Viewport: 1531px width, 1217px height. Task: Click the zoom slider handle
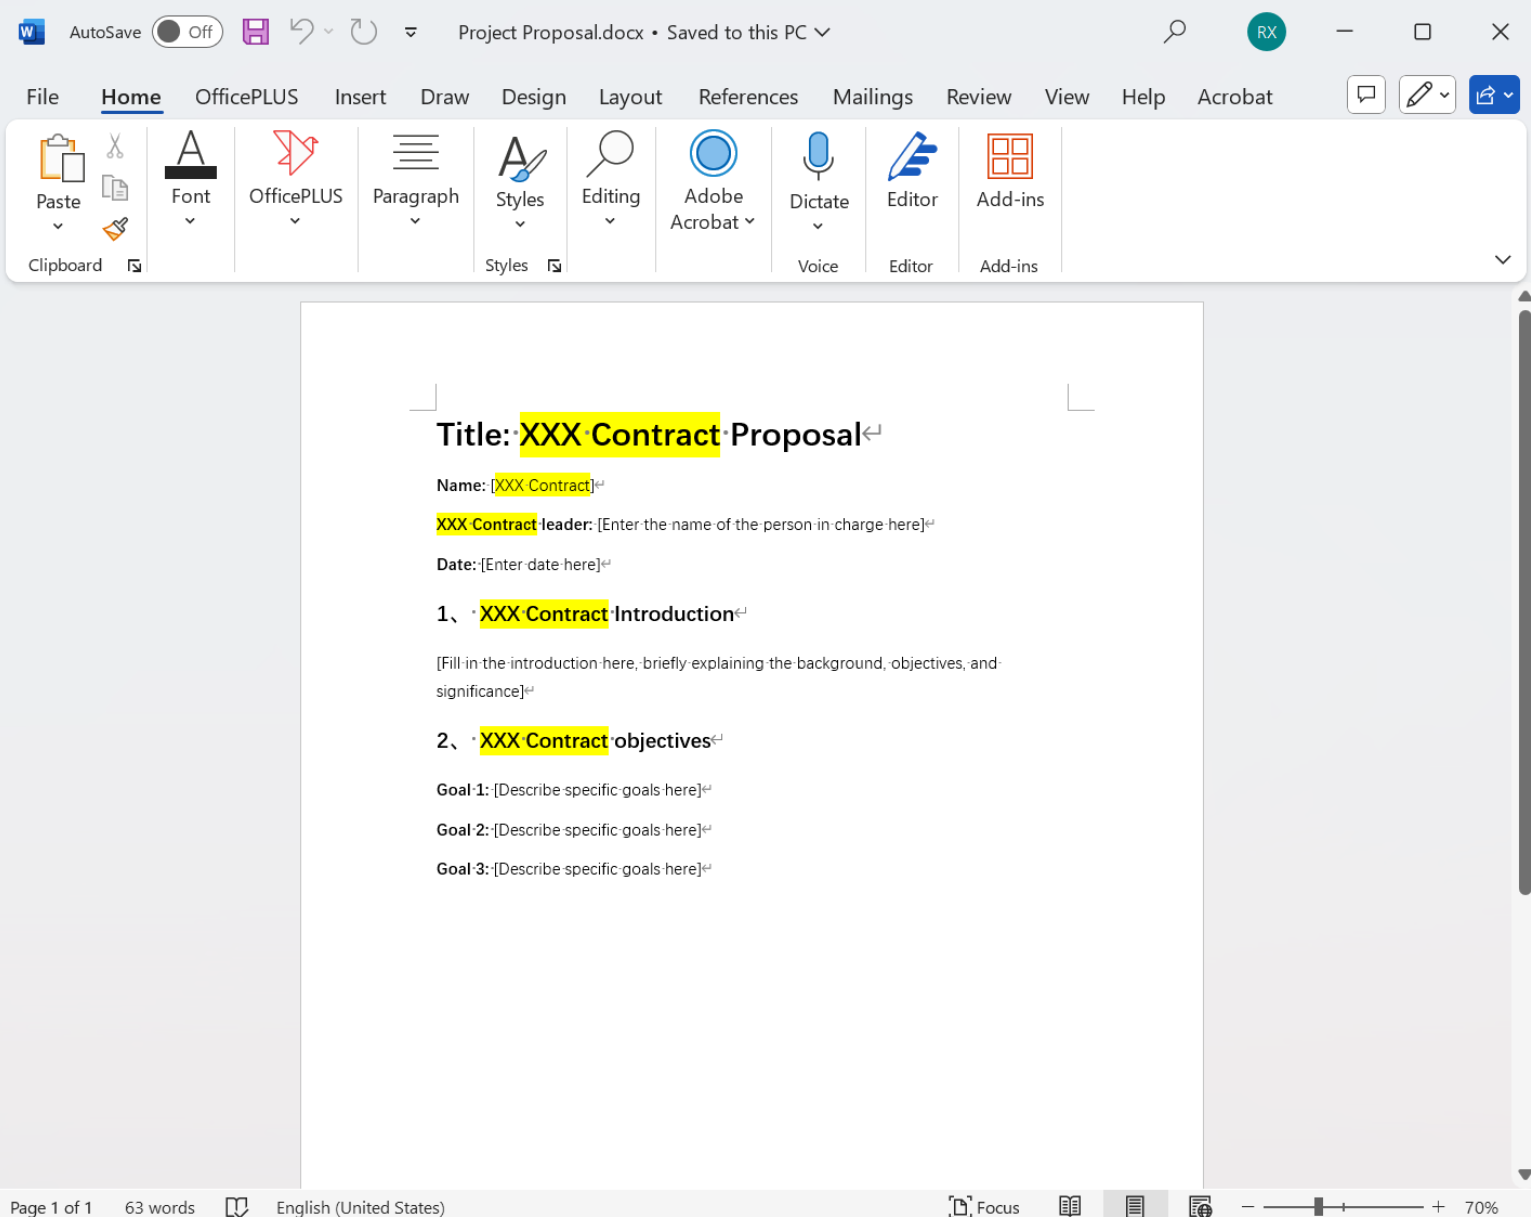tap(1319, 1207)
